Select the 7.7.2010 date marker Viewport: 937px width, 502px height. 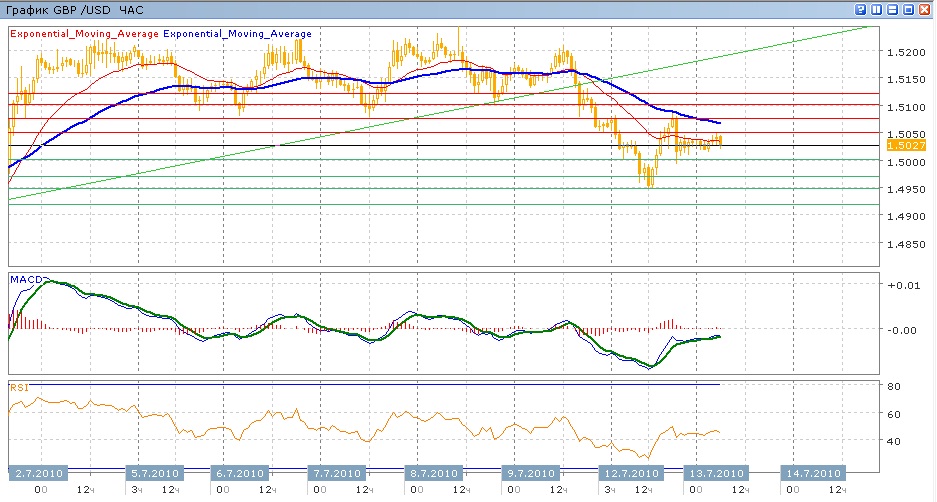337,473
